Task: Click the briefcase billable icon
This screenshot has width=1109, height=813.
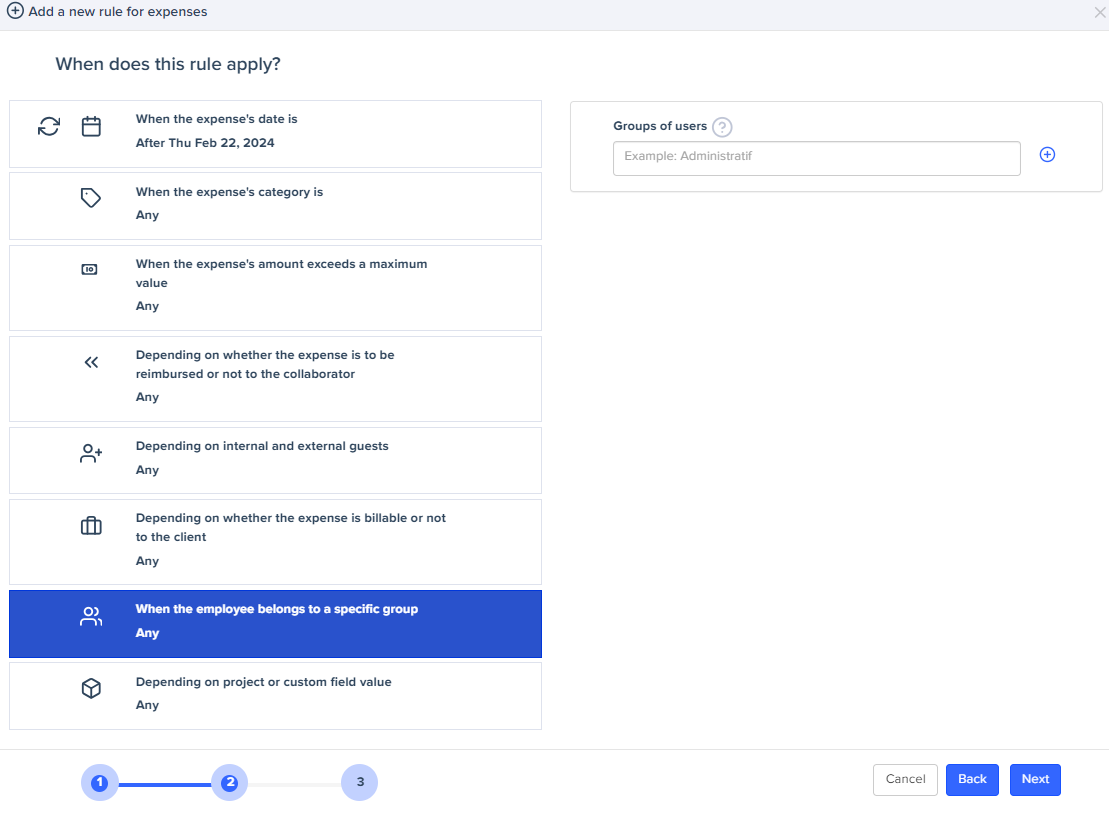Action: (x=91, y=526)
